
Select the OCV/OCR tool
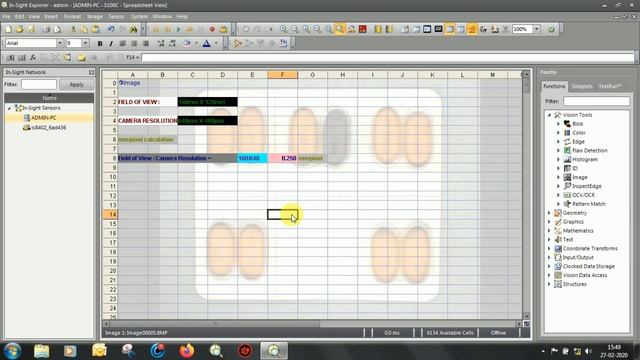point(583,195)
